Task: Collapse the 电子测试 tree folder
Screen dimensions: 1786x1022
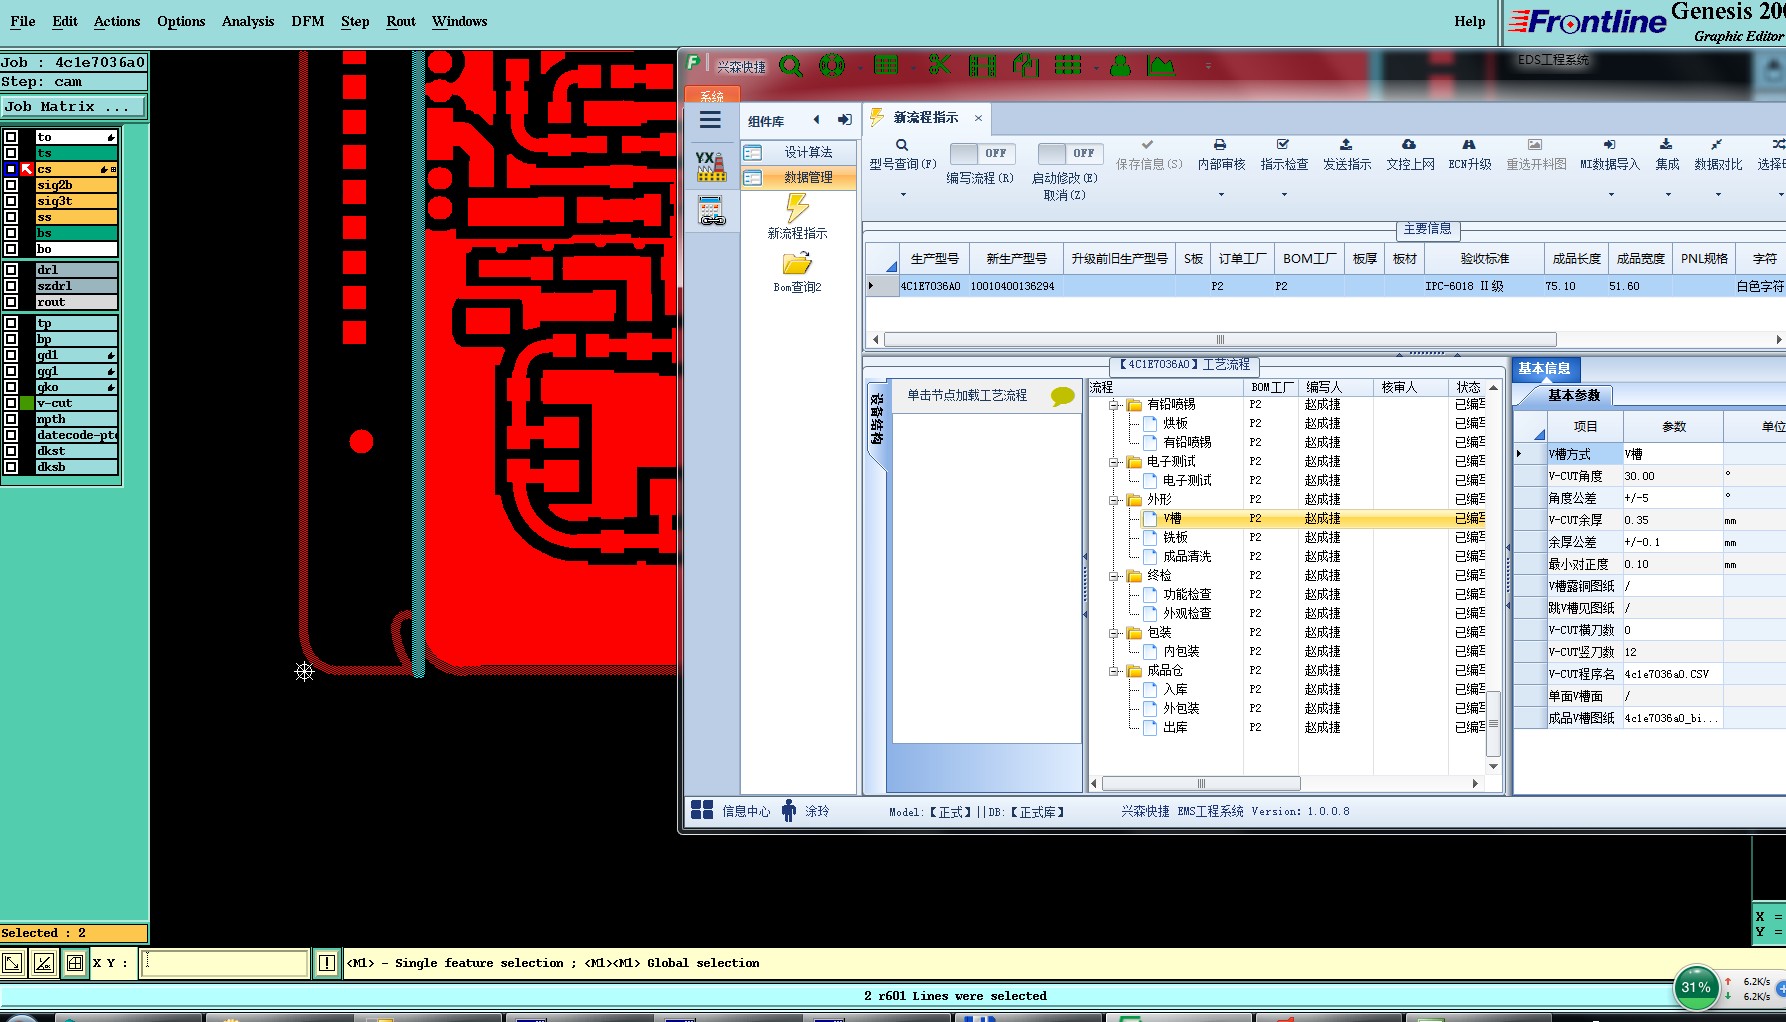Action: point(1113,462)
